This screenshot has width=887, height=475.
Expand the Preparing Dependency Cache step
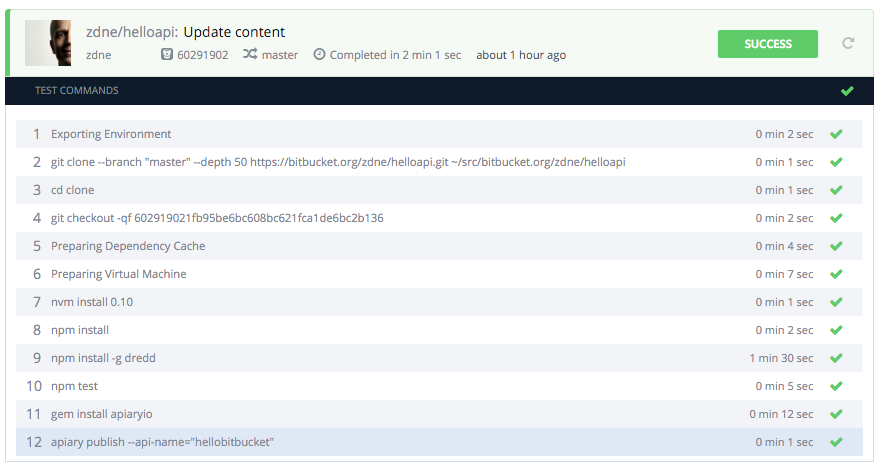440,246
